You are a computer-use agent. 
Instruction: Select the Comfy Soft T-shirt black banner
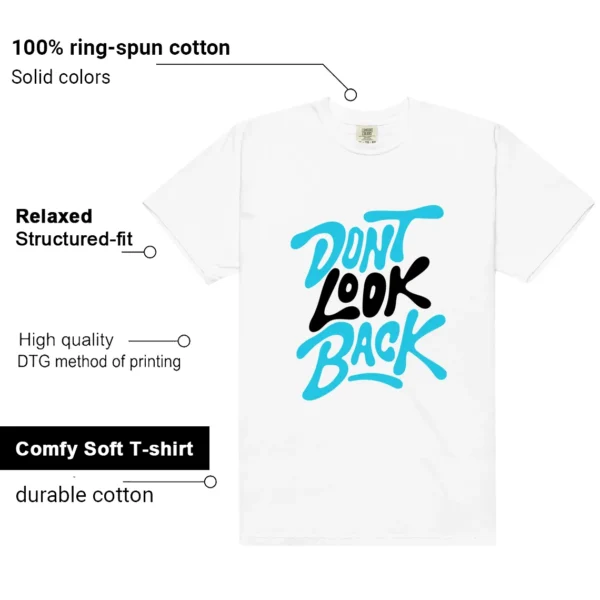(x=104, y=448)
